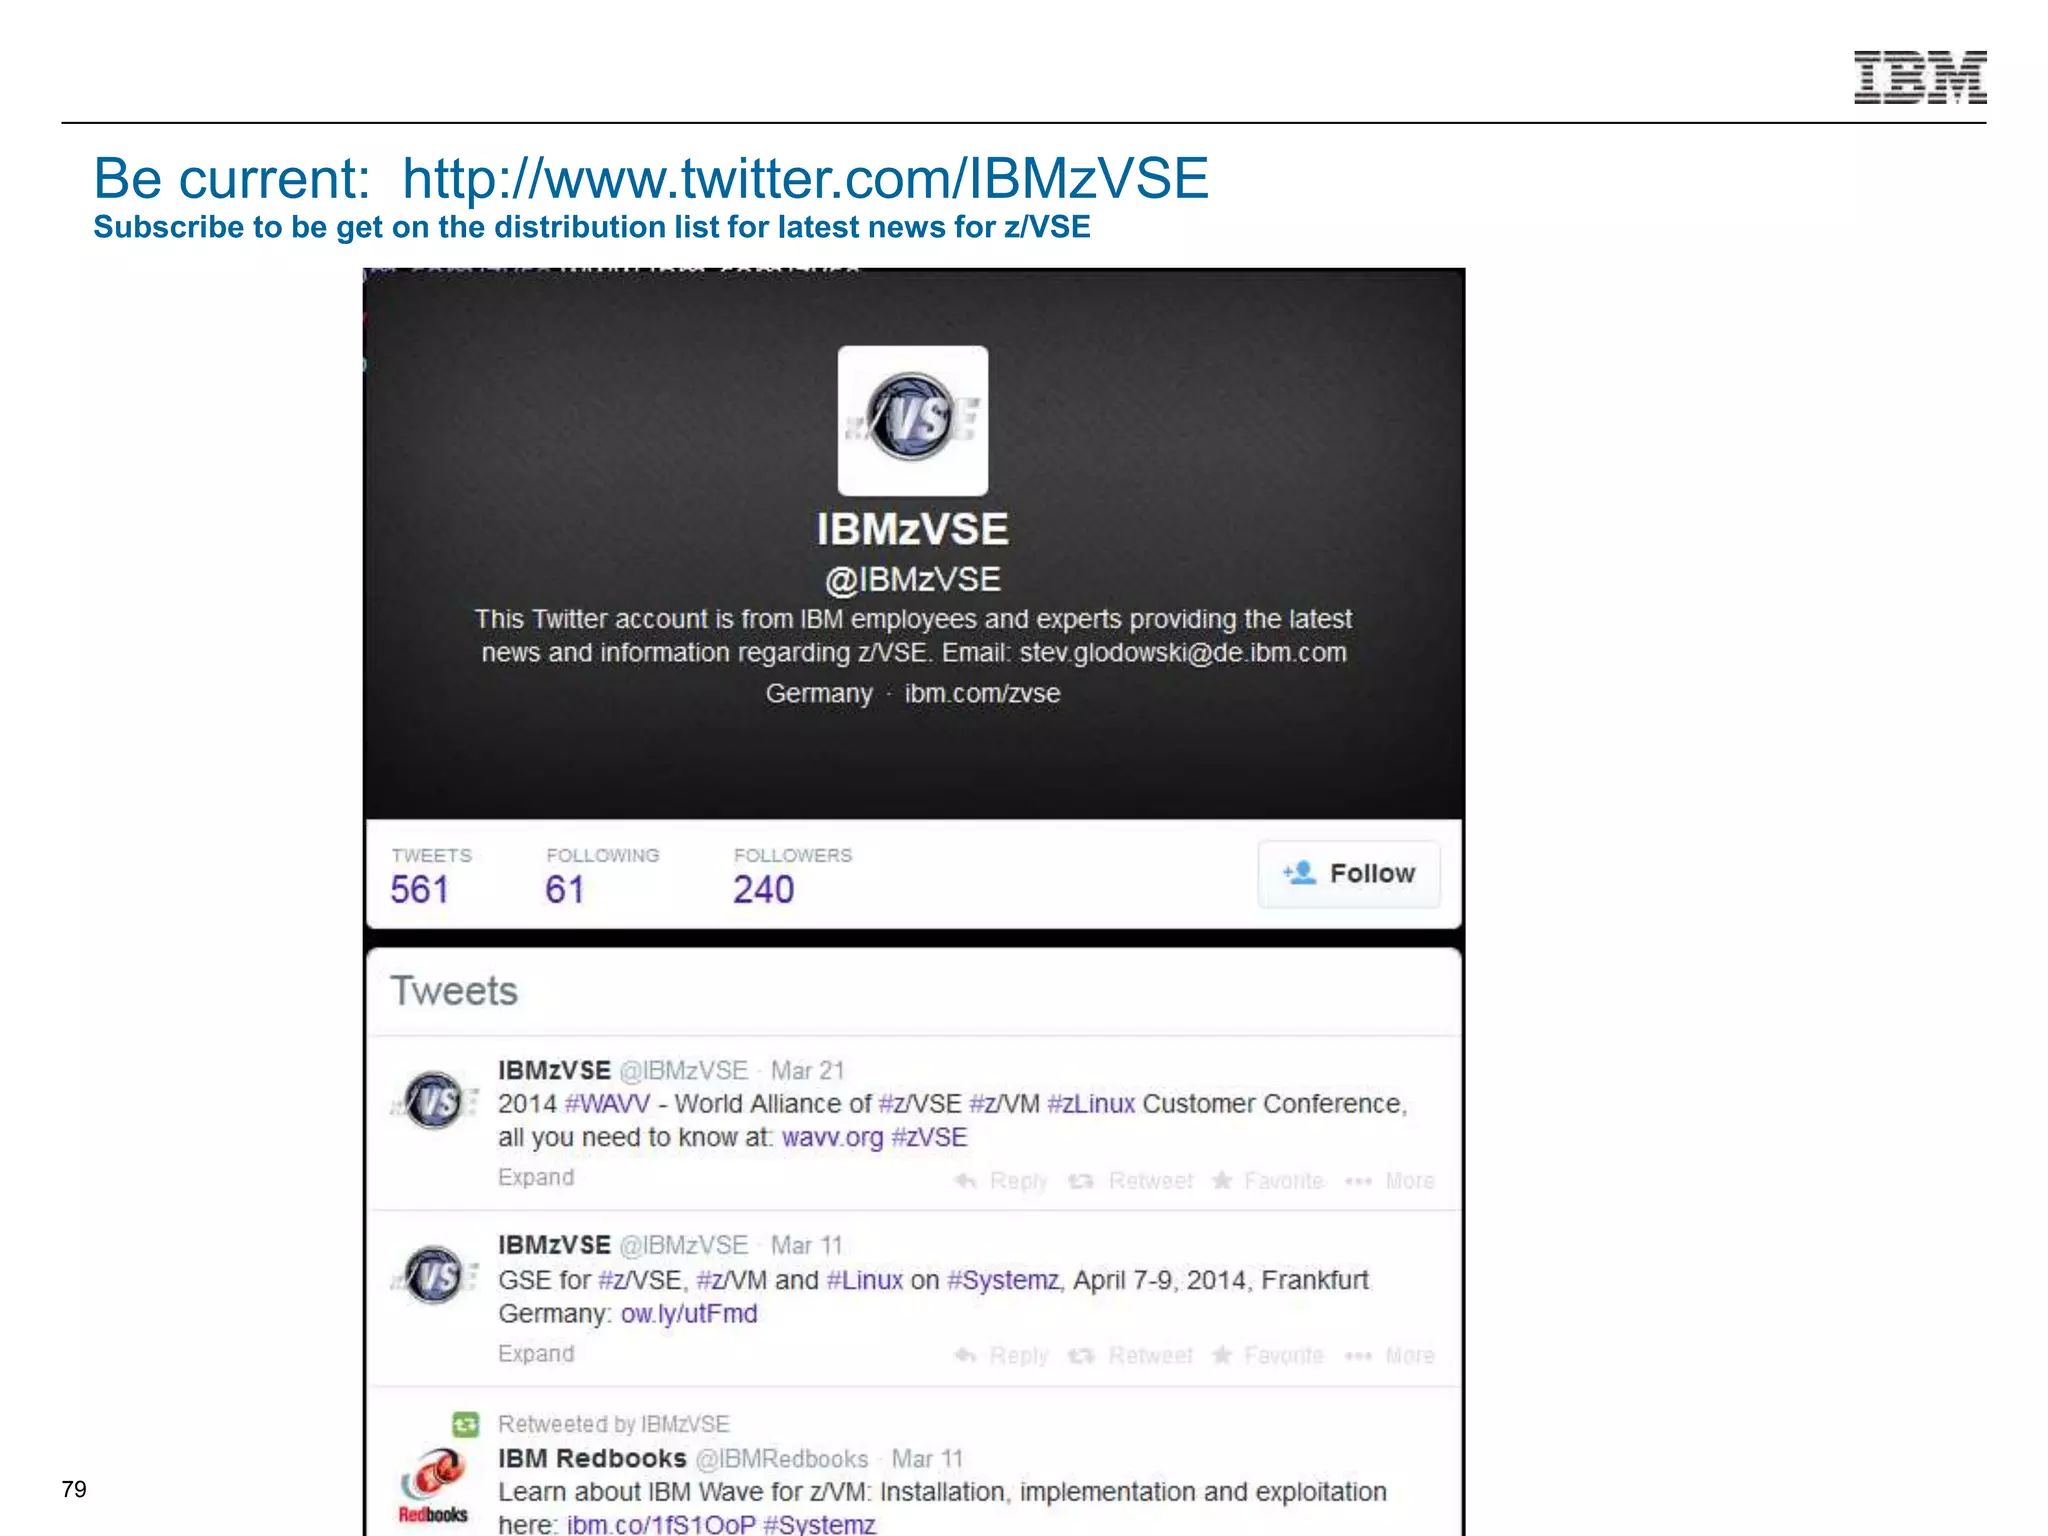The height and width of the screenshot is (1536, 2048).
Task: Click IBM Redbooks avatar icon
Action: (x=434, y=1484)
